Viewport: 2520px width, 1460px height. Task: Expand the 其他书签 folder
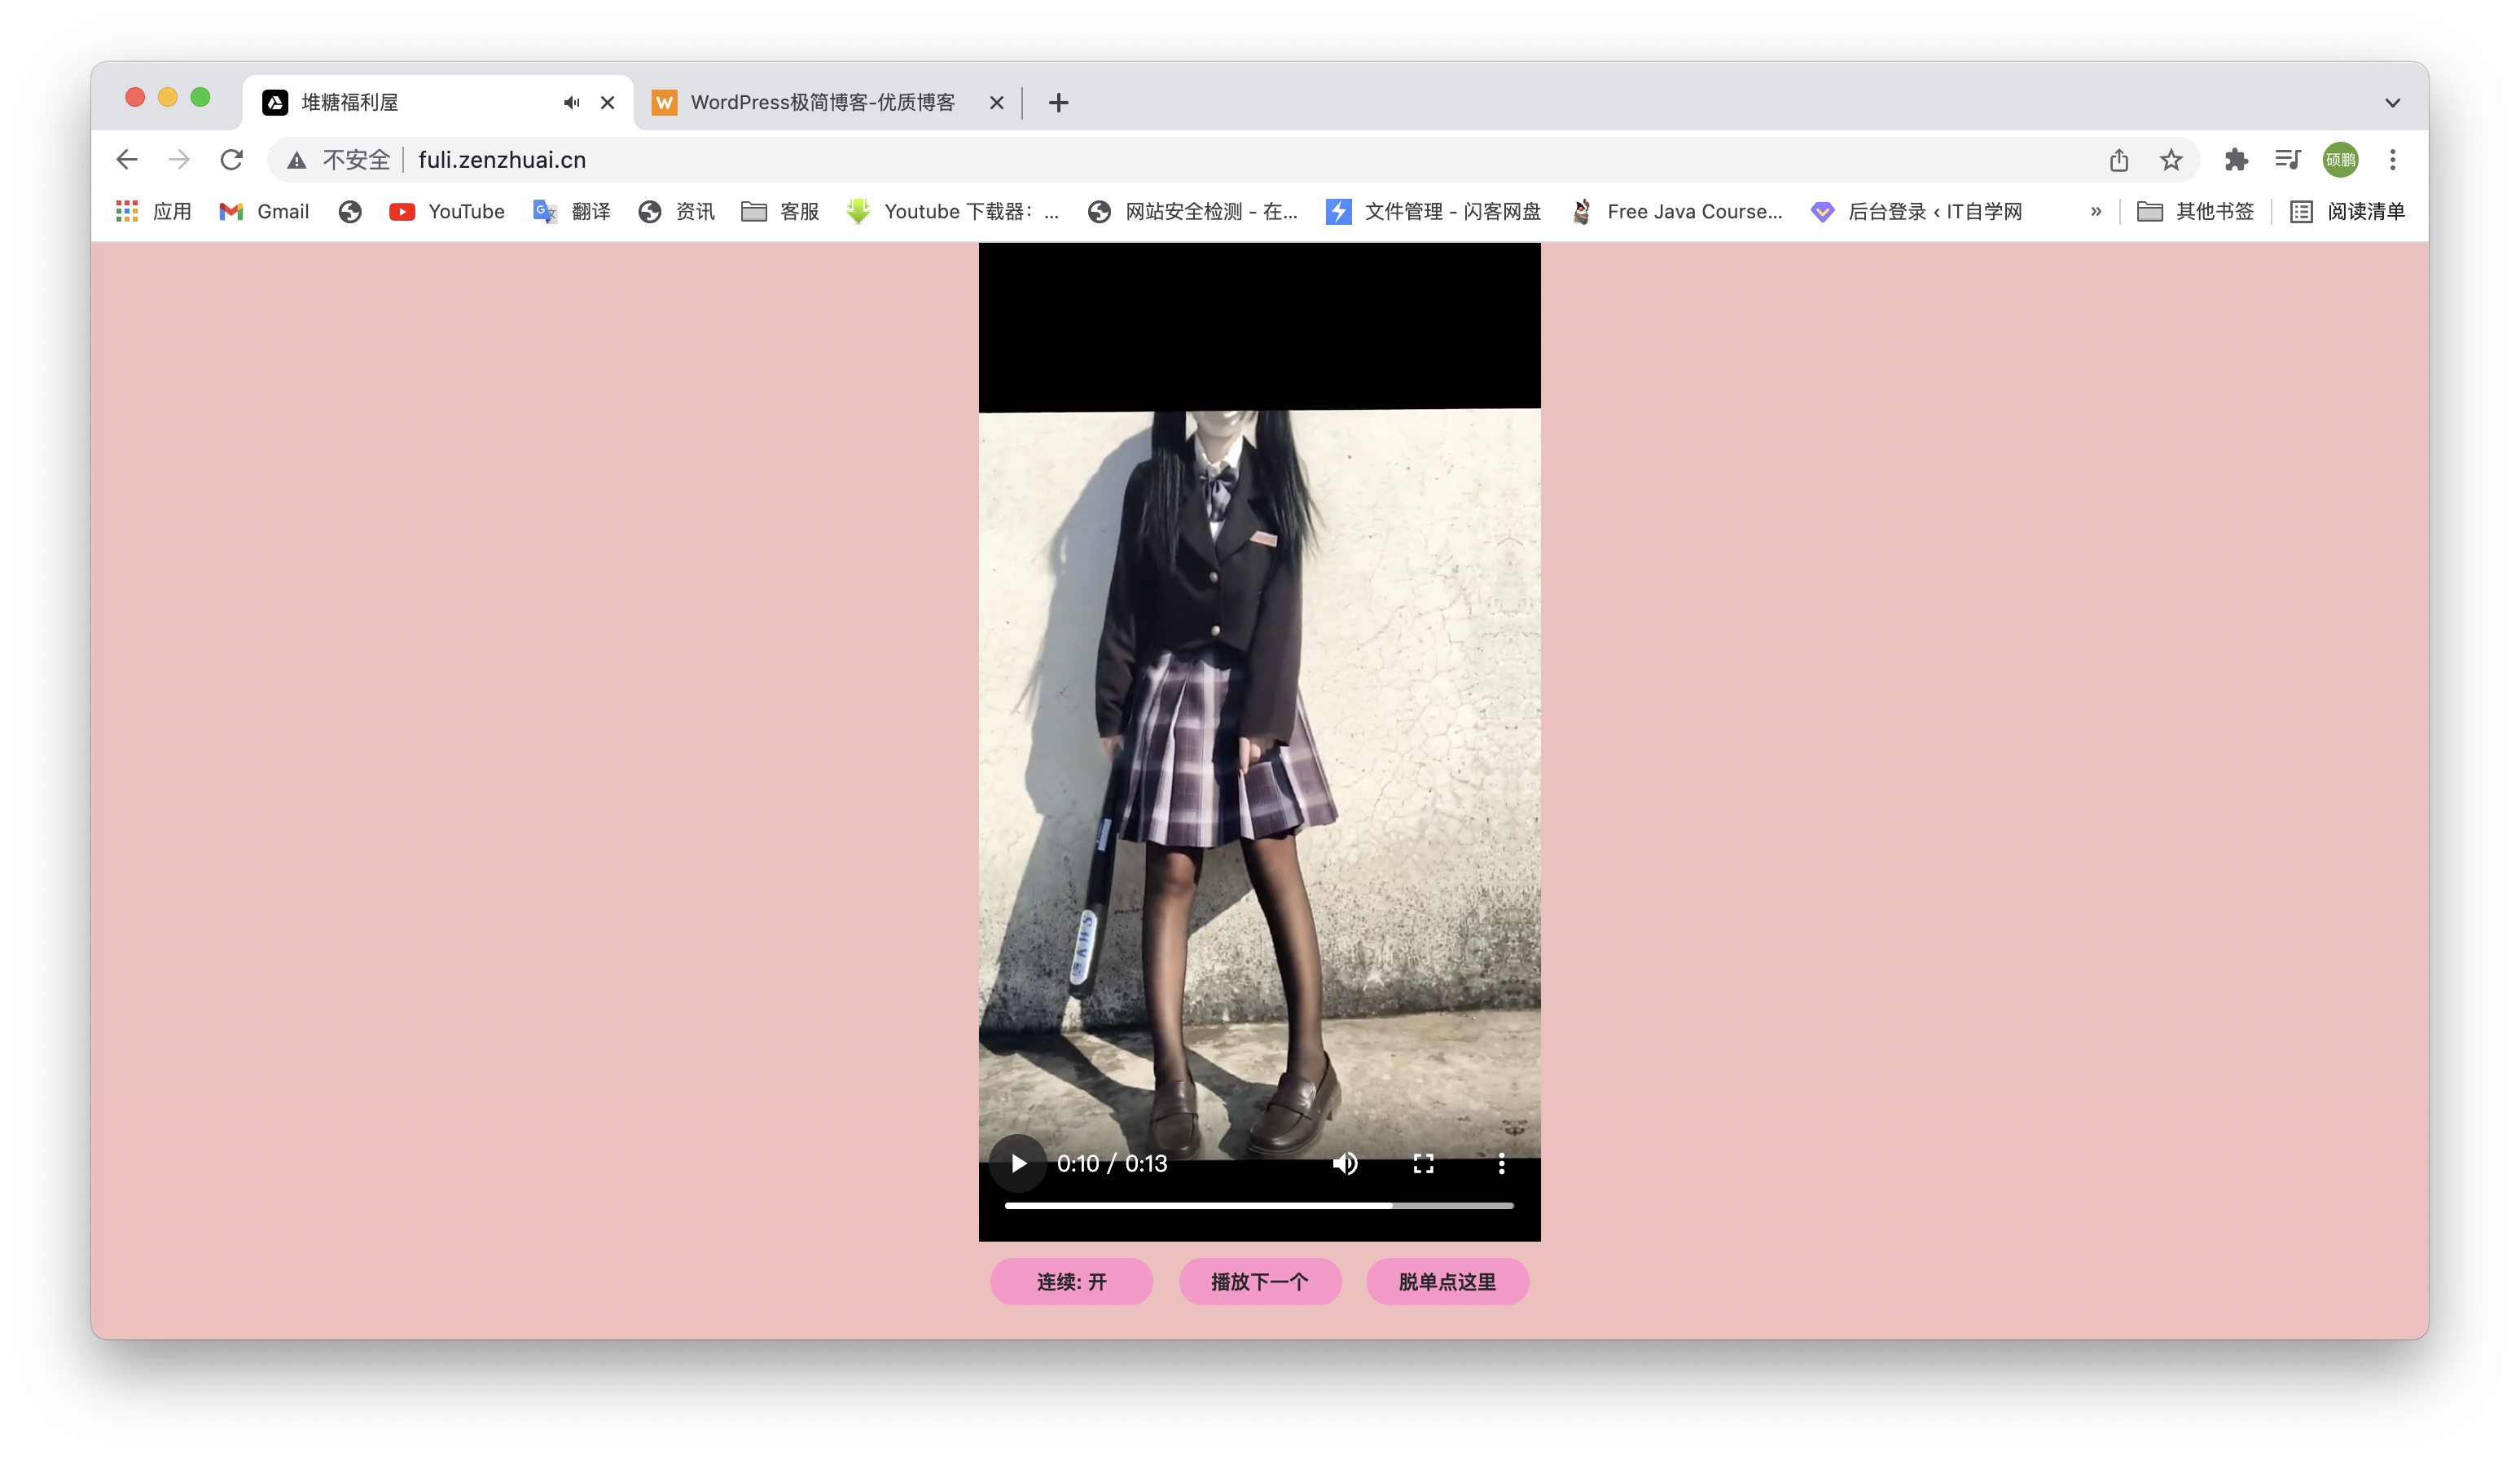[x=2195, y=212]
